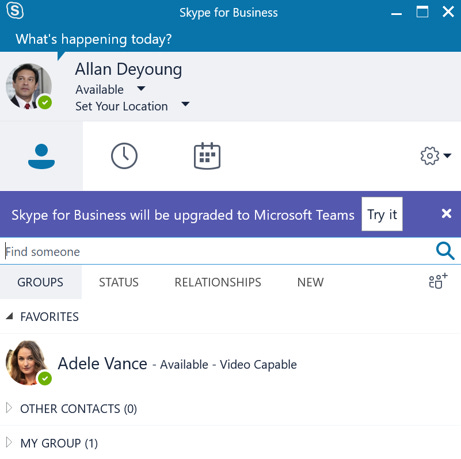Open the Meetings calendar icon

[207, 156]
